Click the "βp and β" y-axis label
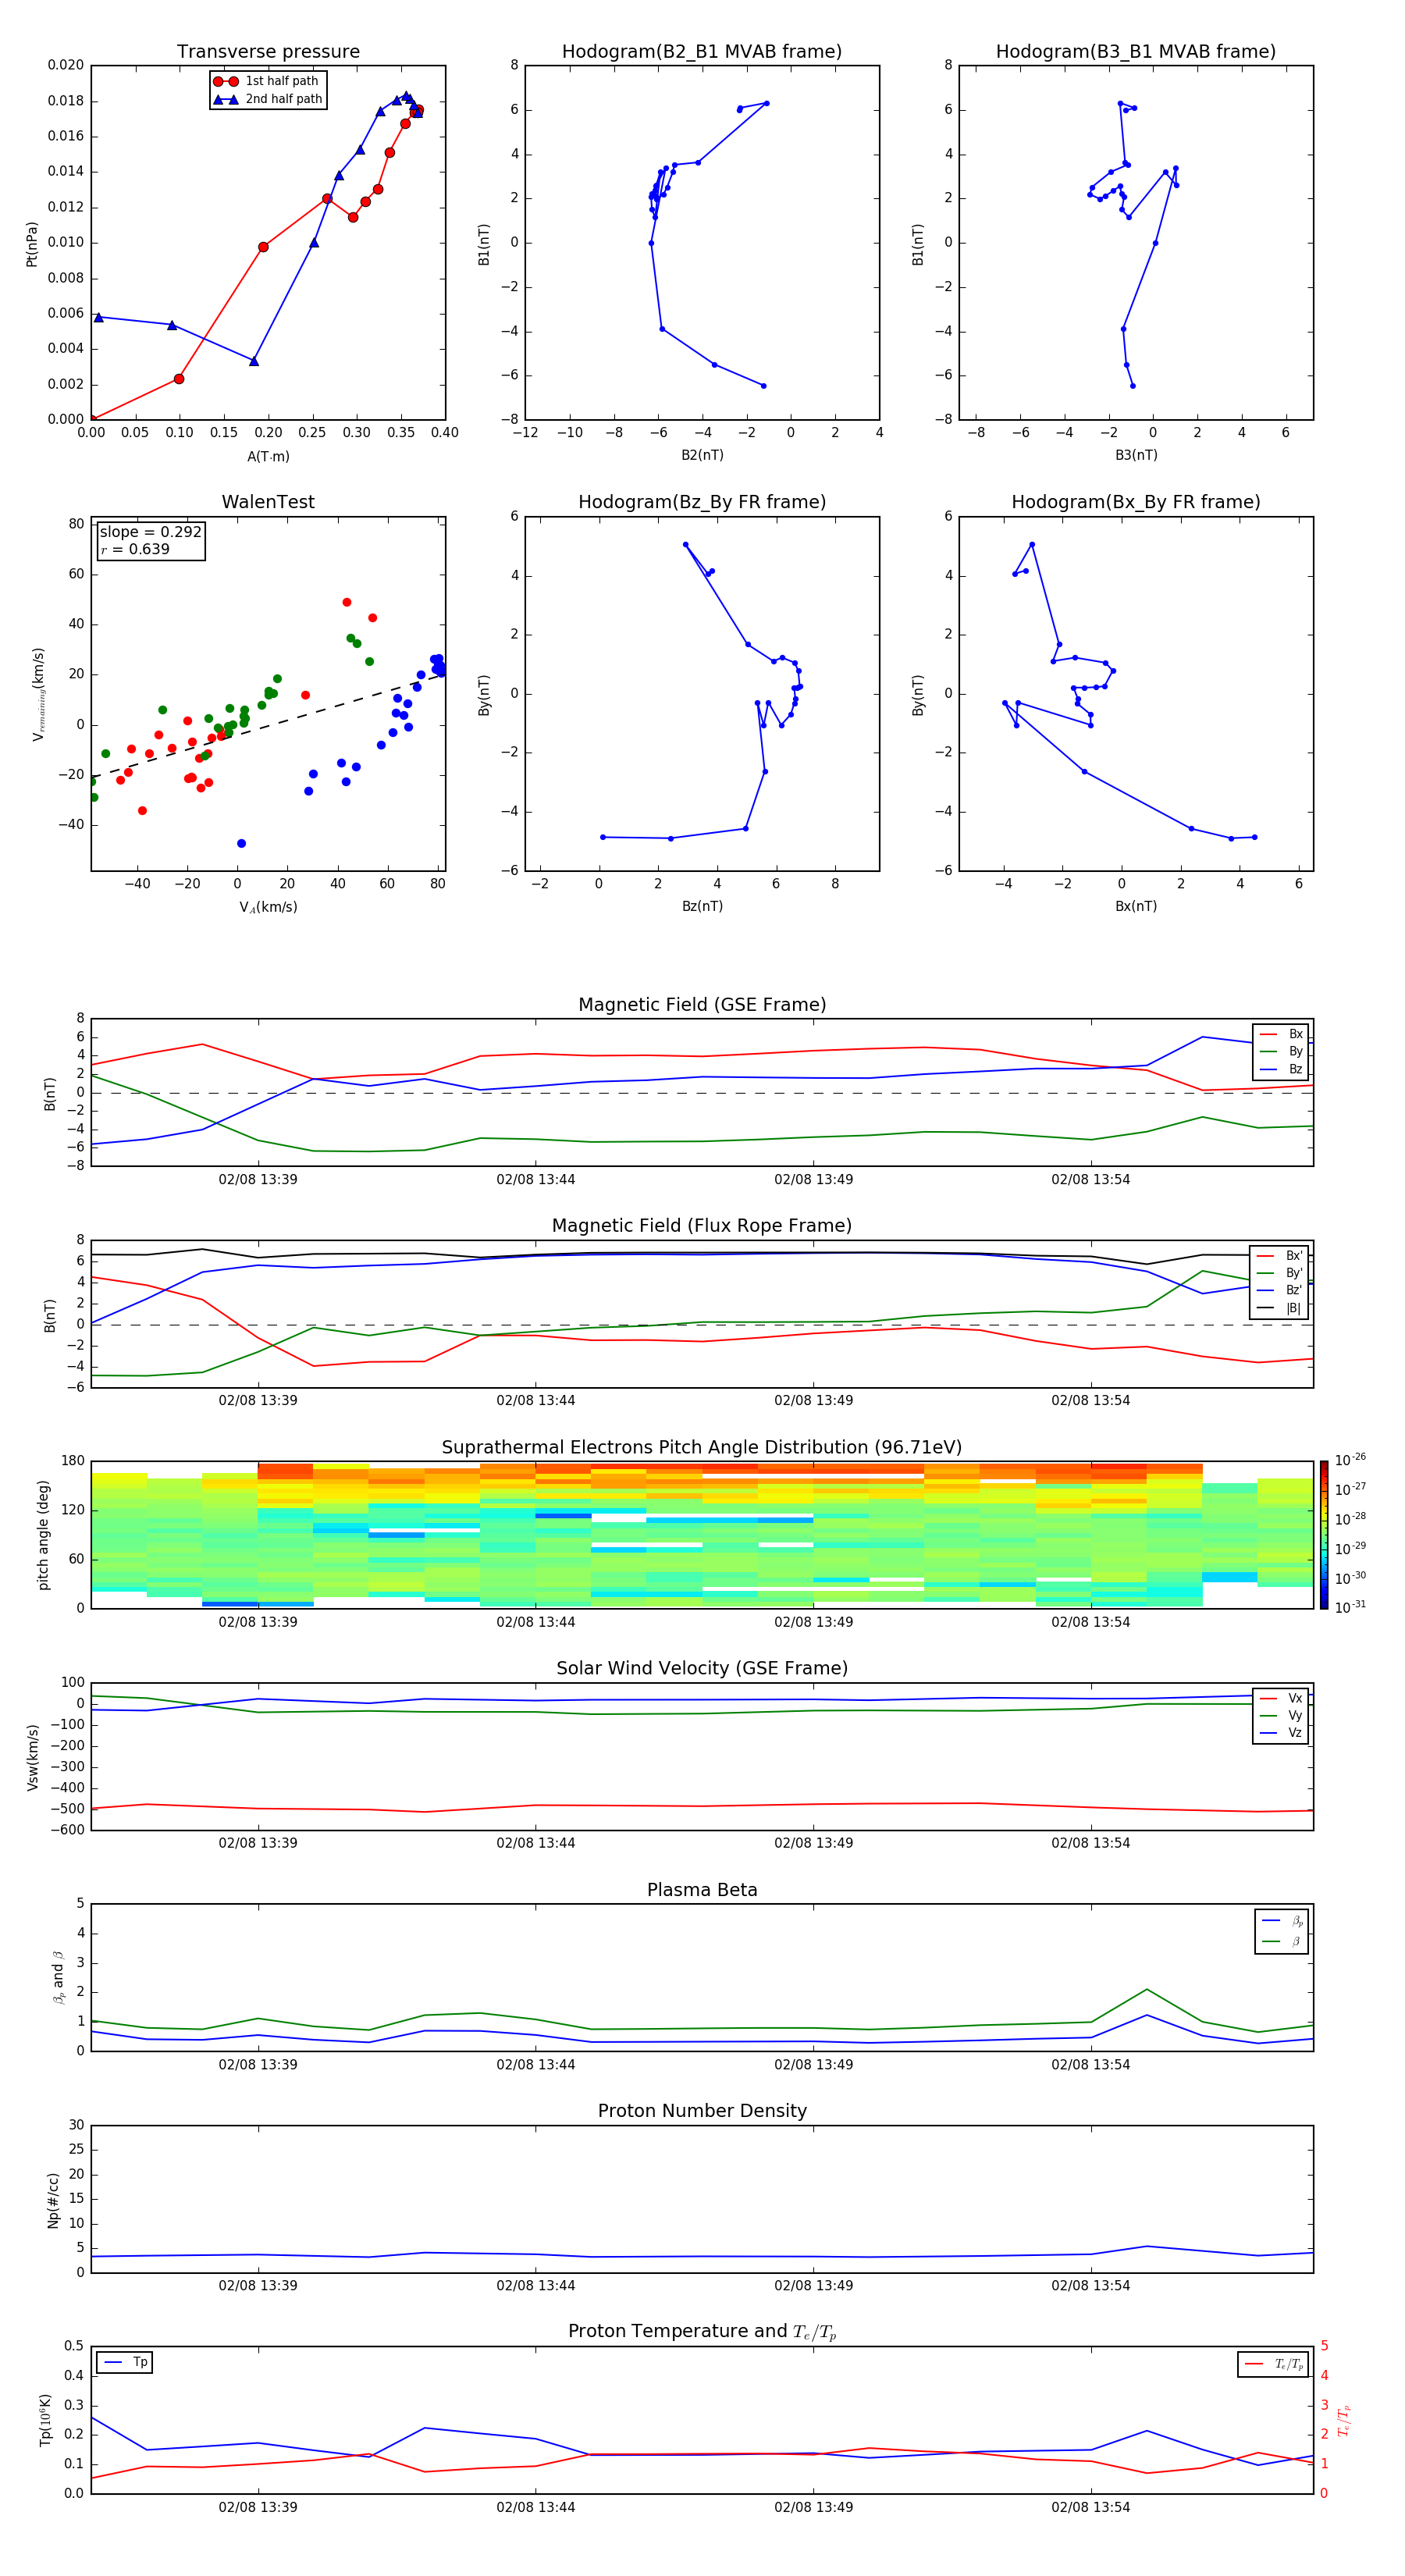 coord(58,1977)
